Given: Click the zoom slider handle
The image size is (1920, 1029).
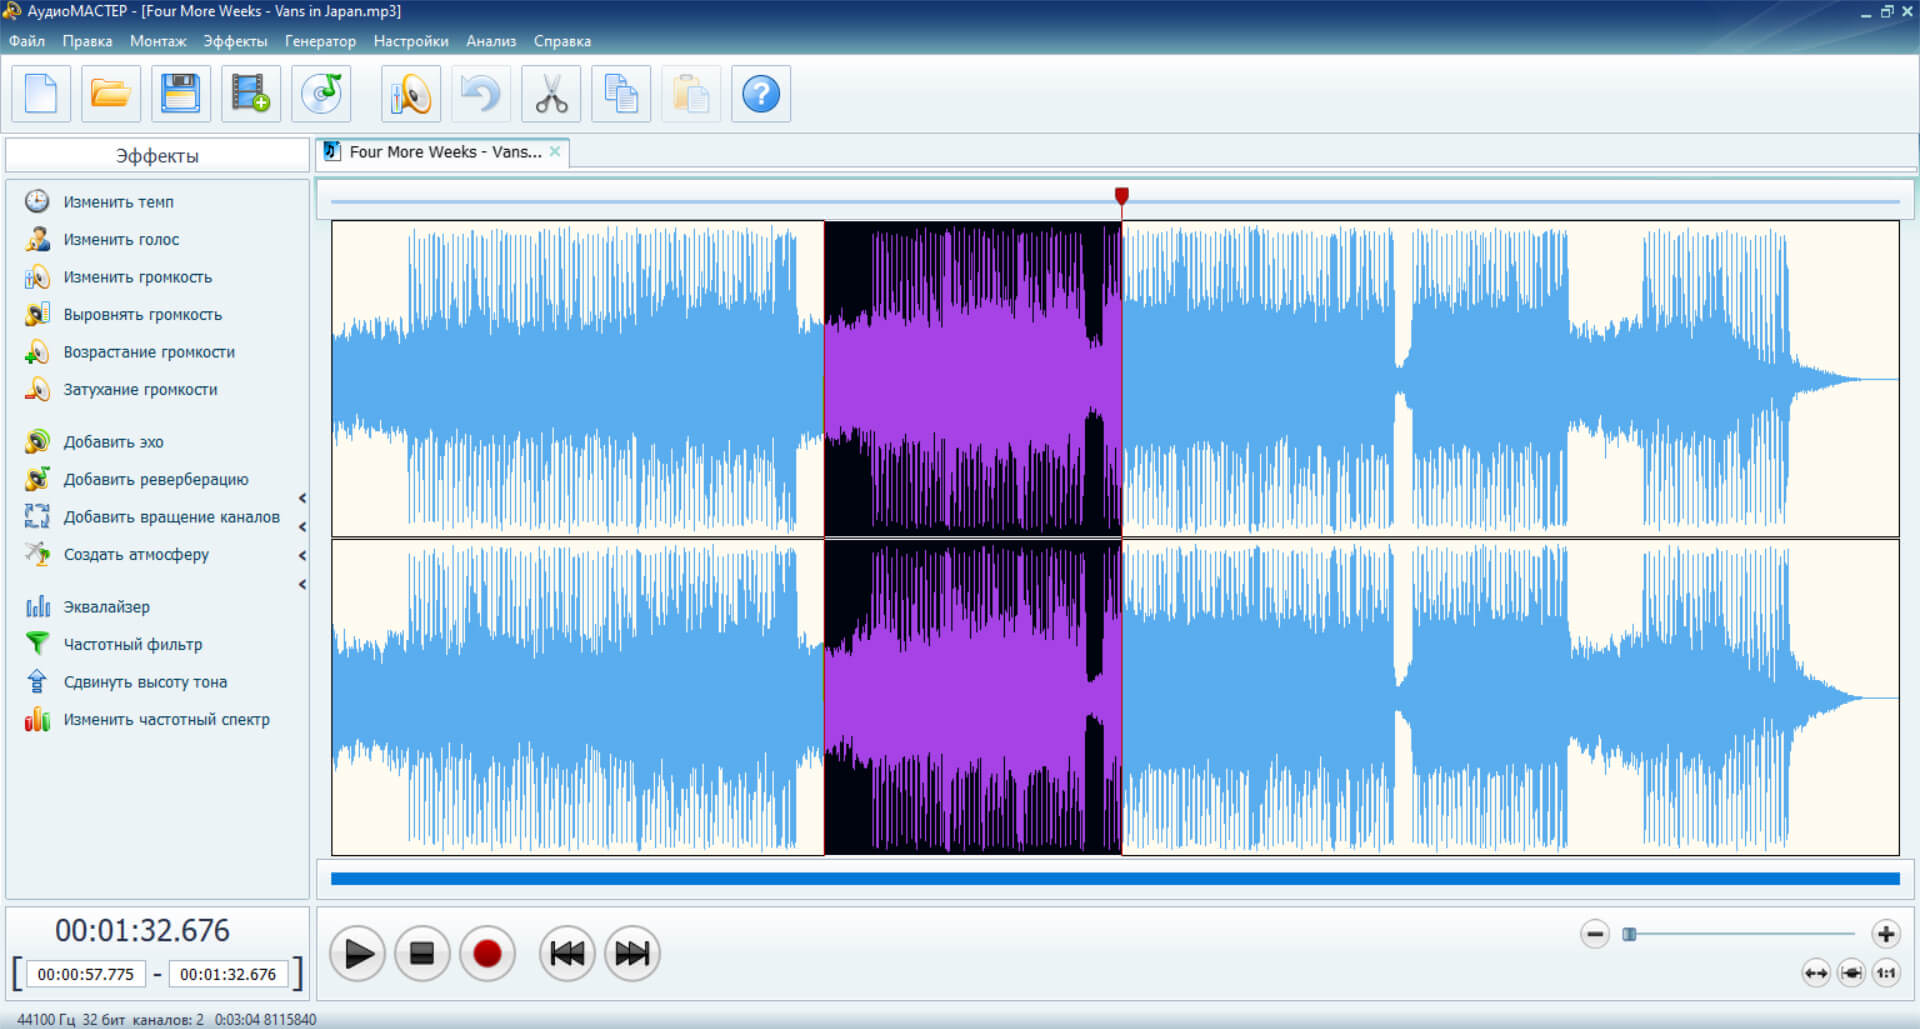Looking at the screenshot, I should coord(1629,934).
